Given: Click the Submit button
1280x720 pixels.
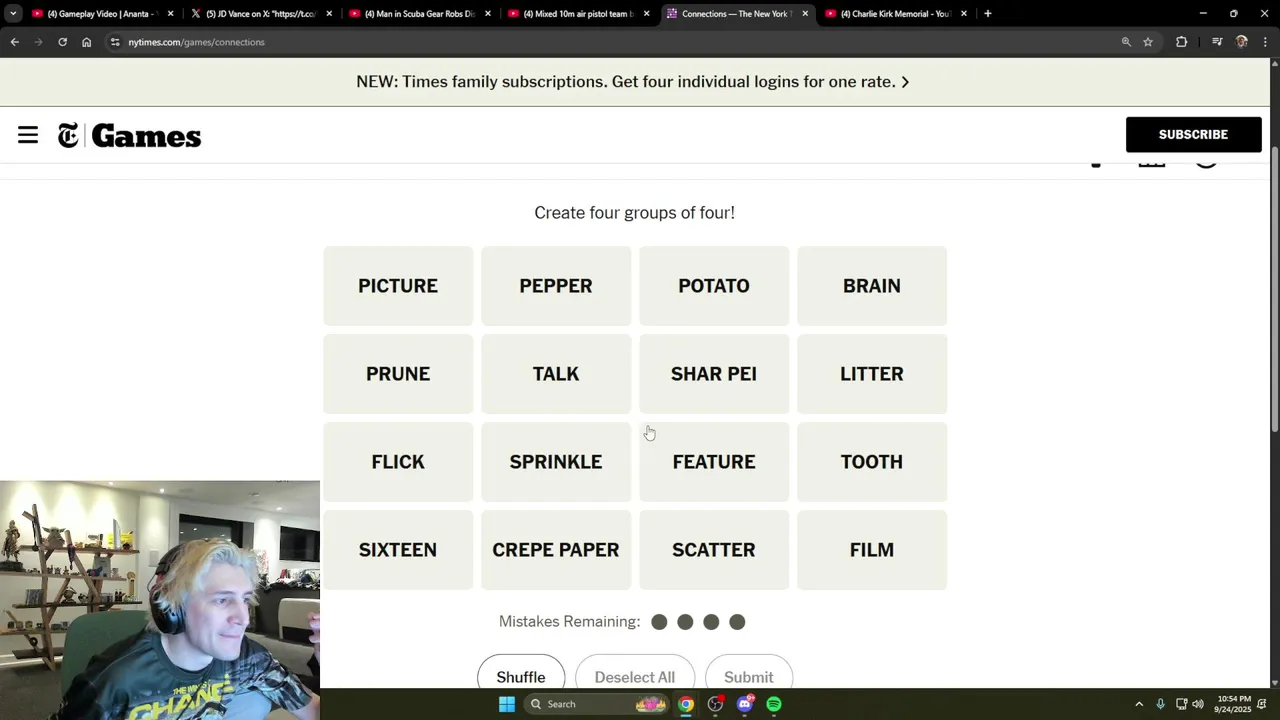Looking at the screenshot, I should [749, 677].
